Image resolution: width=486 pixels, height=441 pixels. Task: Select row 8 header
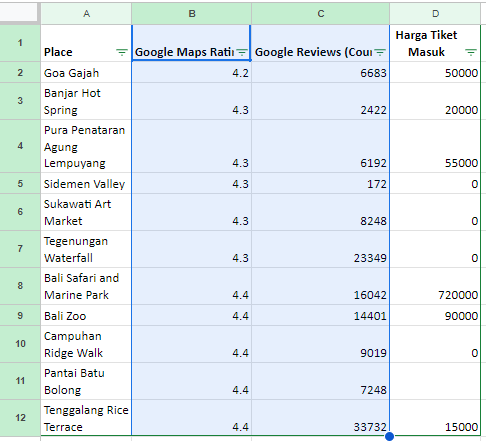[20, 286]
